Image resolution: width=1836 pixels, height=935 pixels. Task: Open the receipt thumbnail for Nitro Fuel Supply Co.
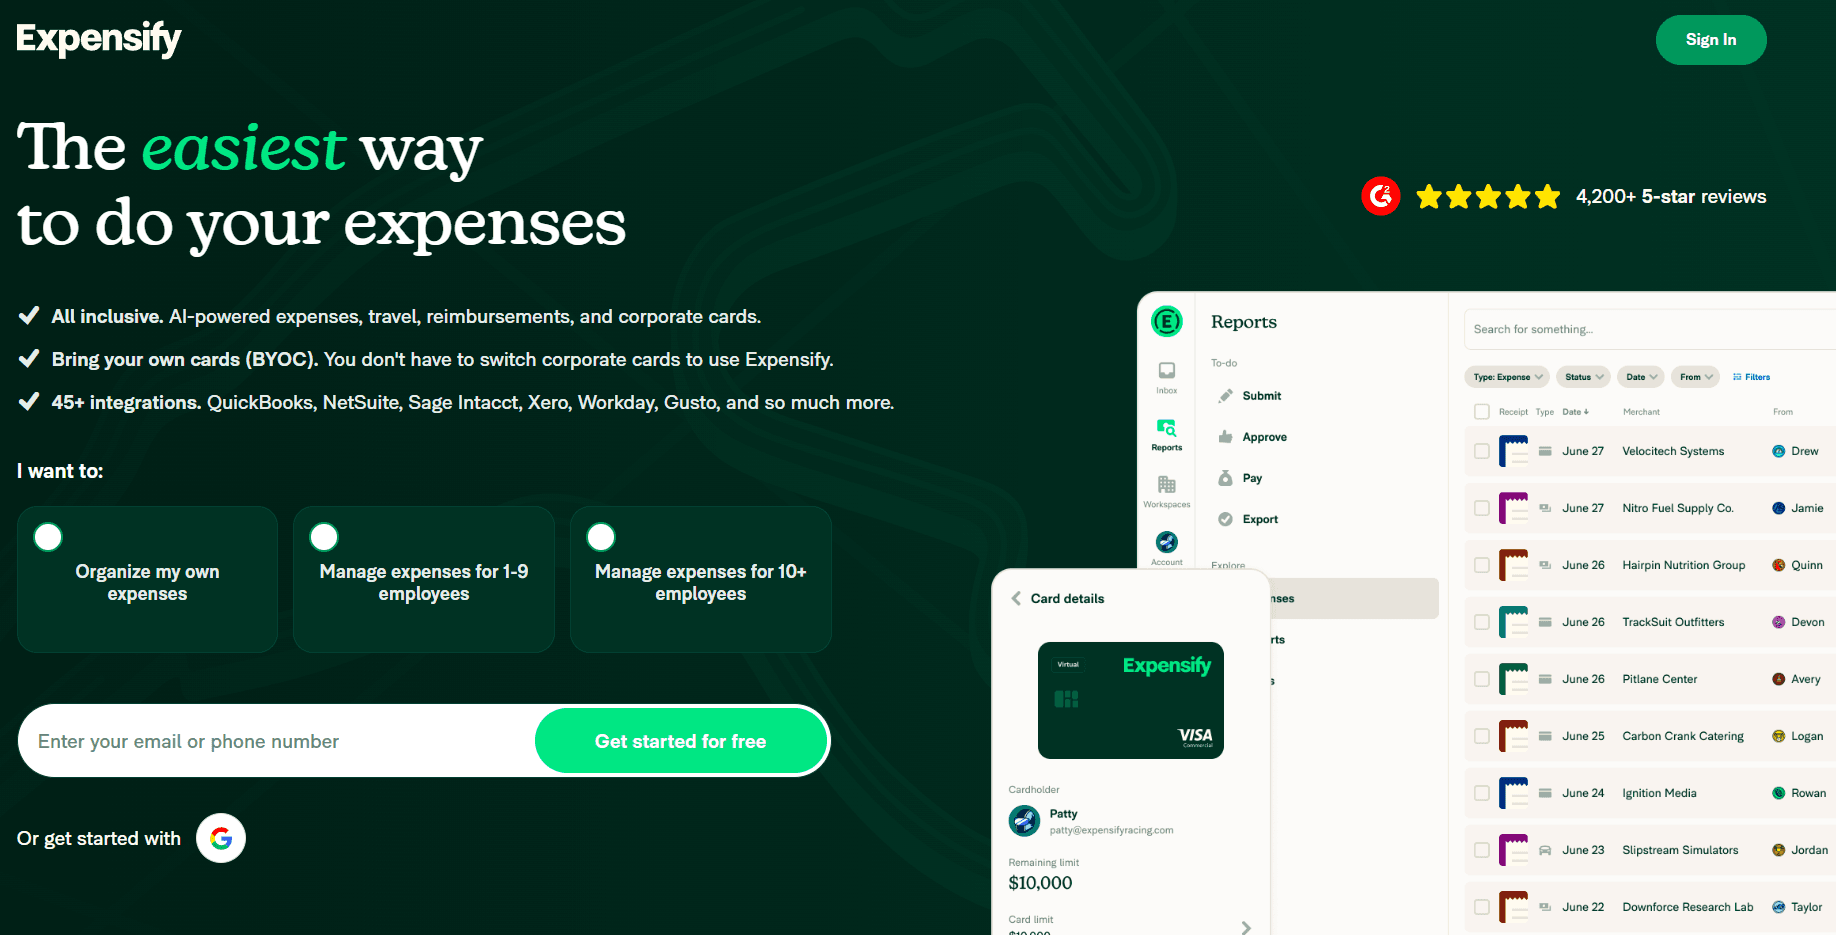tap(1514, 508)
